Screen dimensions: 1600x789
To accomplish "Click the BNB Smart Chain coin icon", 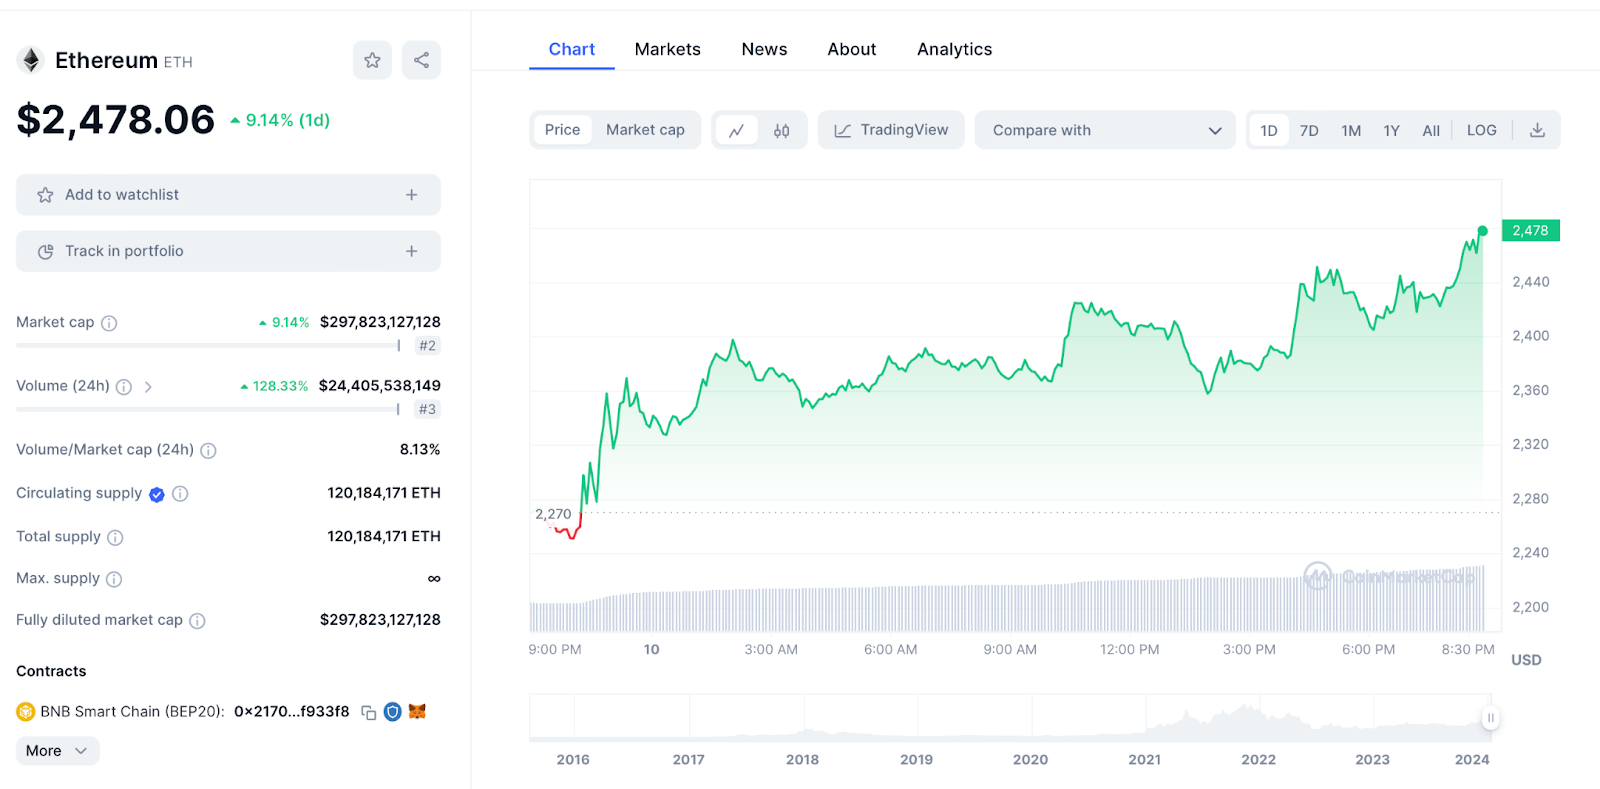I will coord(26,712).
